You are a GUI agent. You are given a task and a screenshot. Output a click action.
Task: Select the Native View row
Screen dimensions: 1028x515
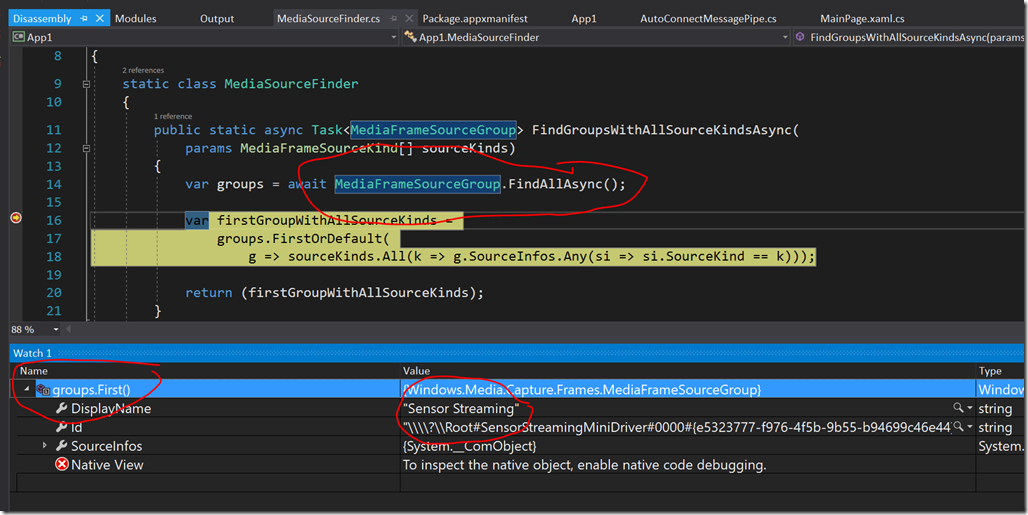(517, 465)
